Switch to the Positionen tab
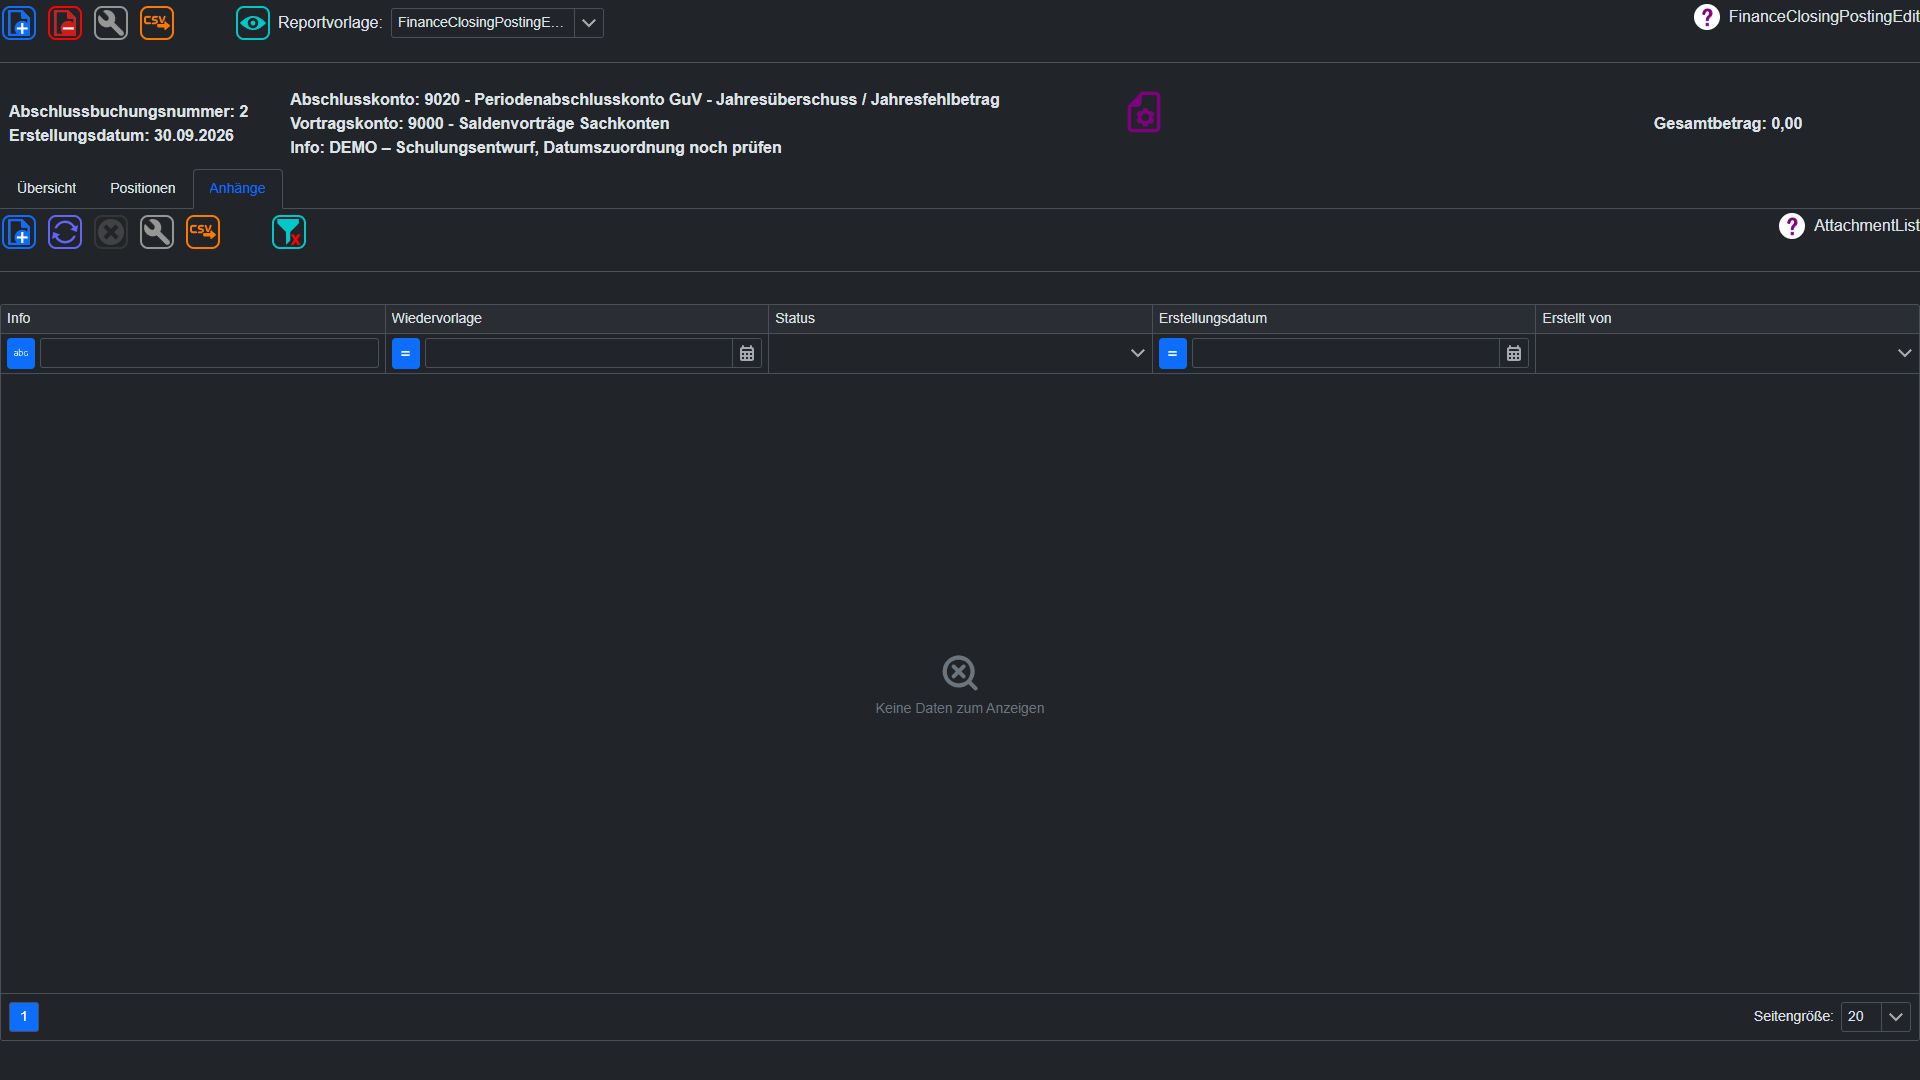 tap(143, 188)
